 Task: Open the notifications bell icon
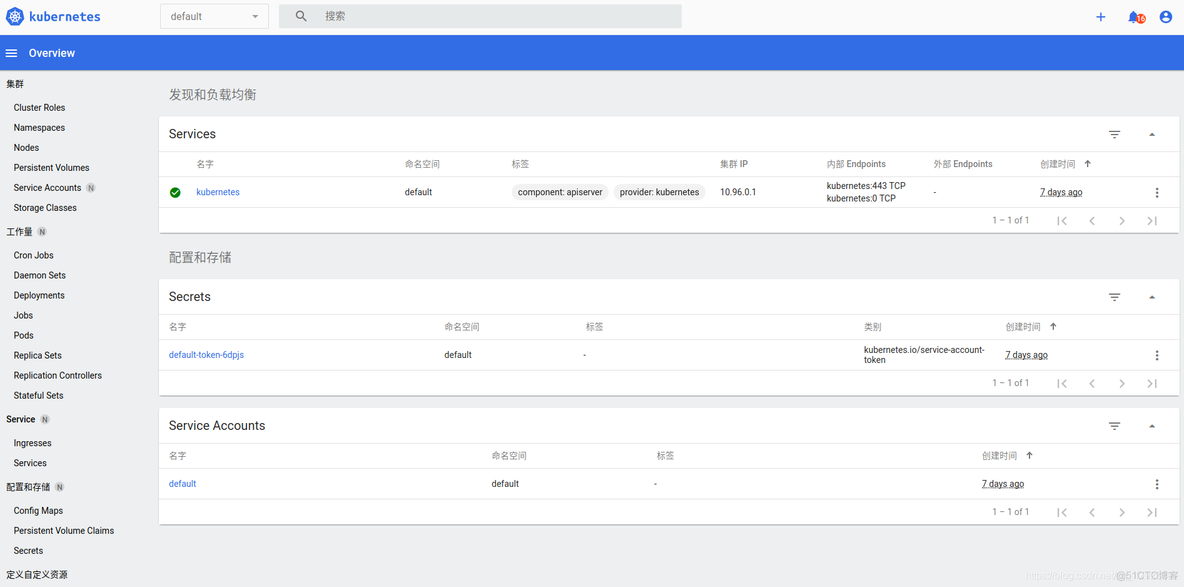(x=1134, y=17)
